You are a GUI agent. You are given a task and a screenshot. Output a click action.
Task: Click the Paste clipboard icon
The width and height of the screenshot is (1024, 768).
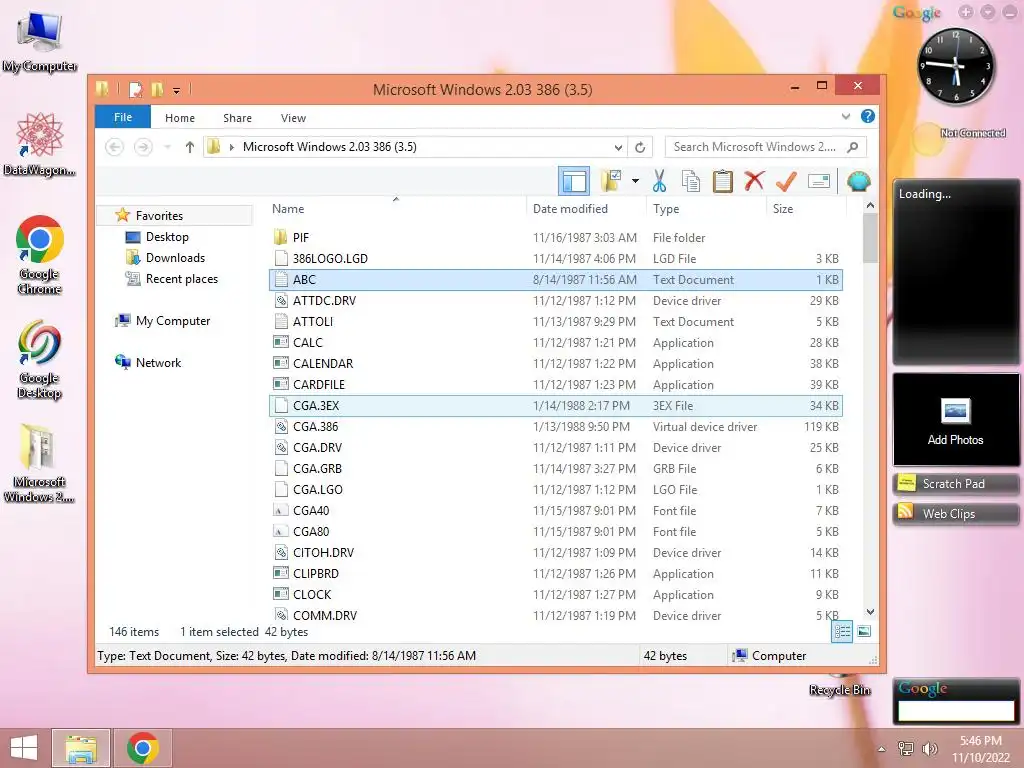722,181
